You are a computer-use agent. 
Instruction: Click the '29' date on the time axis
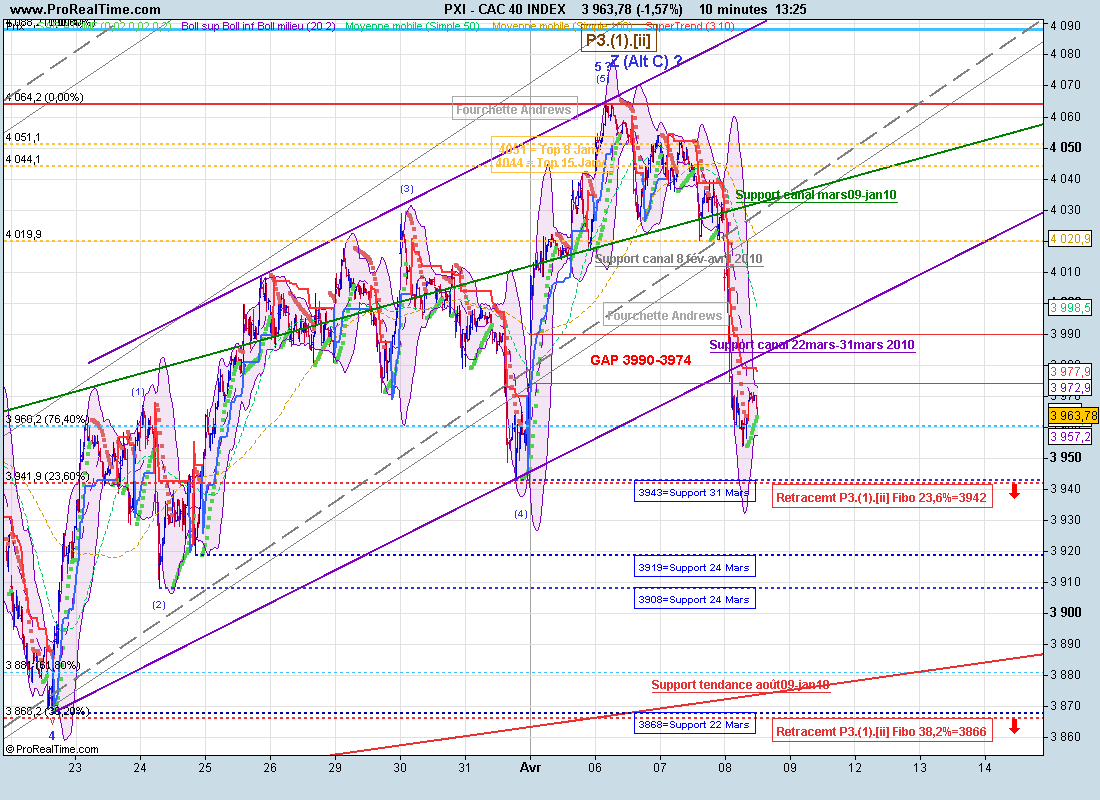[335, 767]
